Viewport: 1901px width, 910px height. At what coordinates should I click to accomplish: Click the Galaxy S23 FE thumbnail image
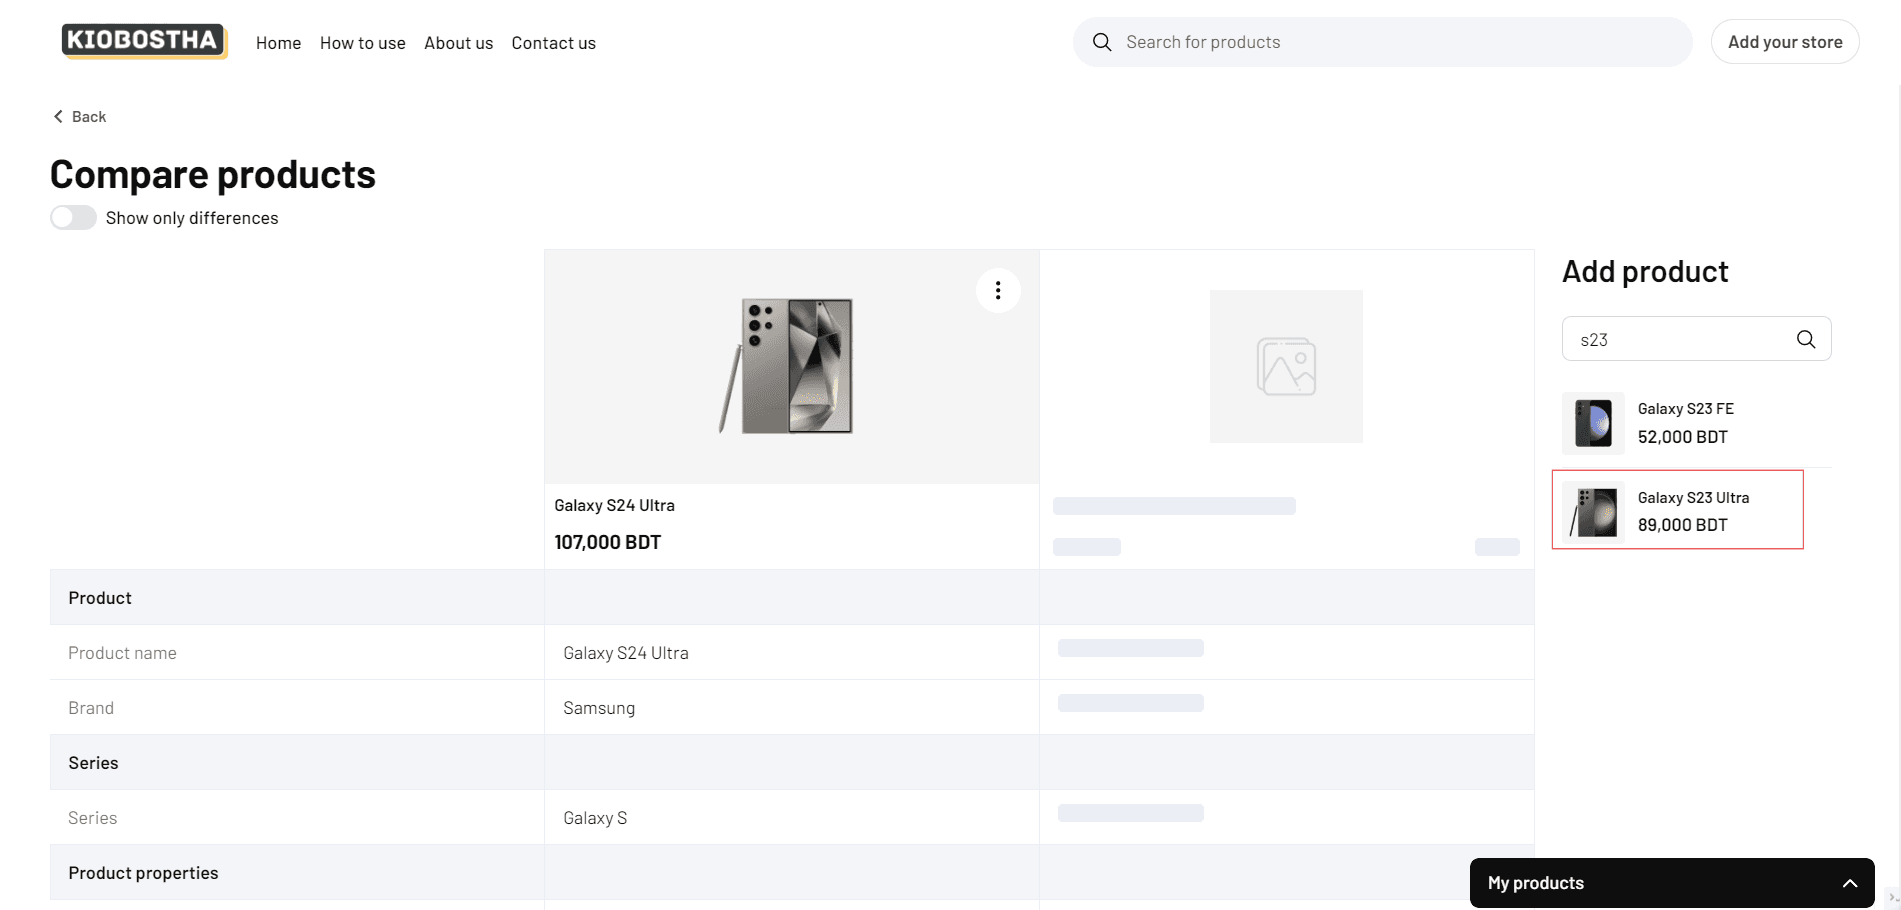click(x=1593, y=423)
